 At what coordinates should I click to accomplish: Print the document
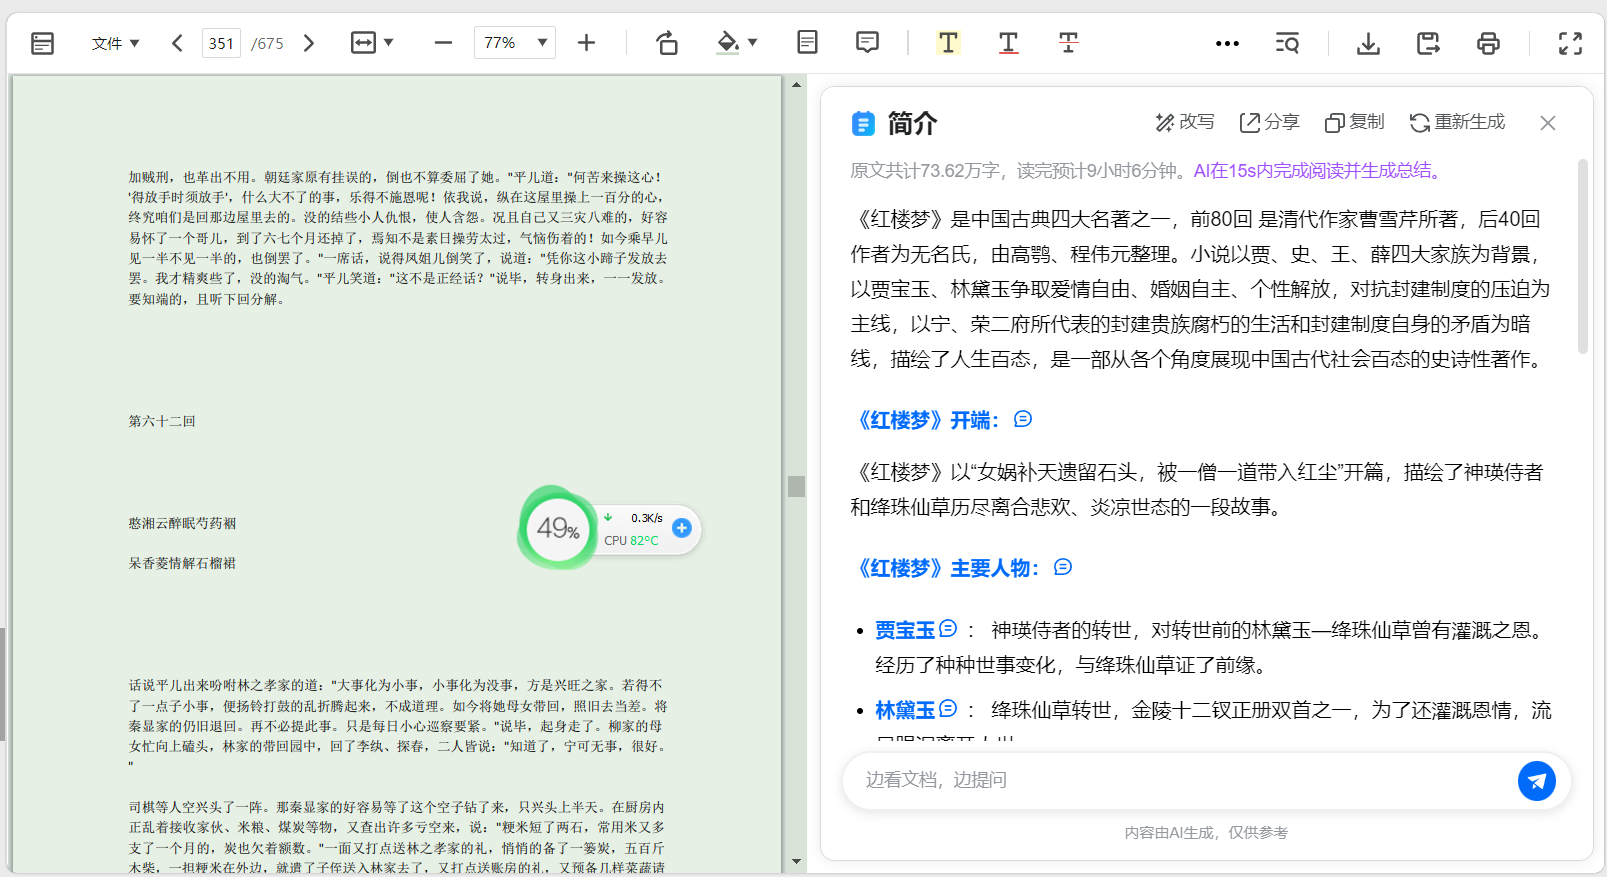click(1488, 43)
